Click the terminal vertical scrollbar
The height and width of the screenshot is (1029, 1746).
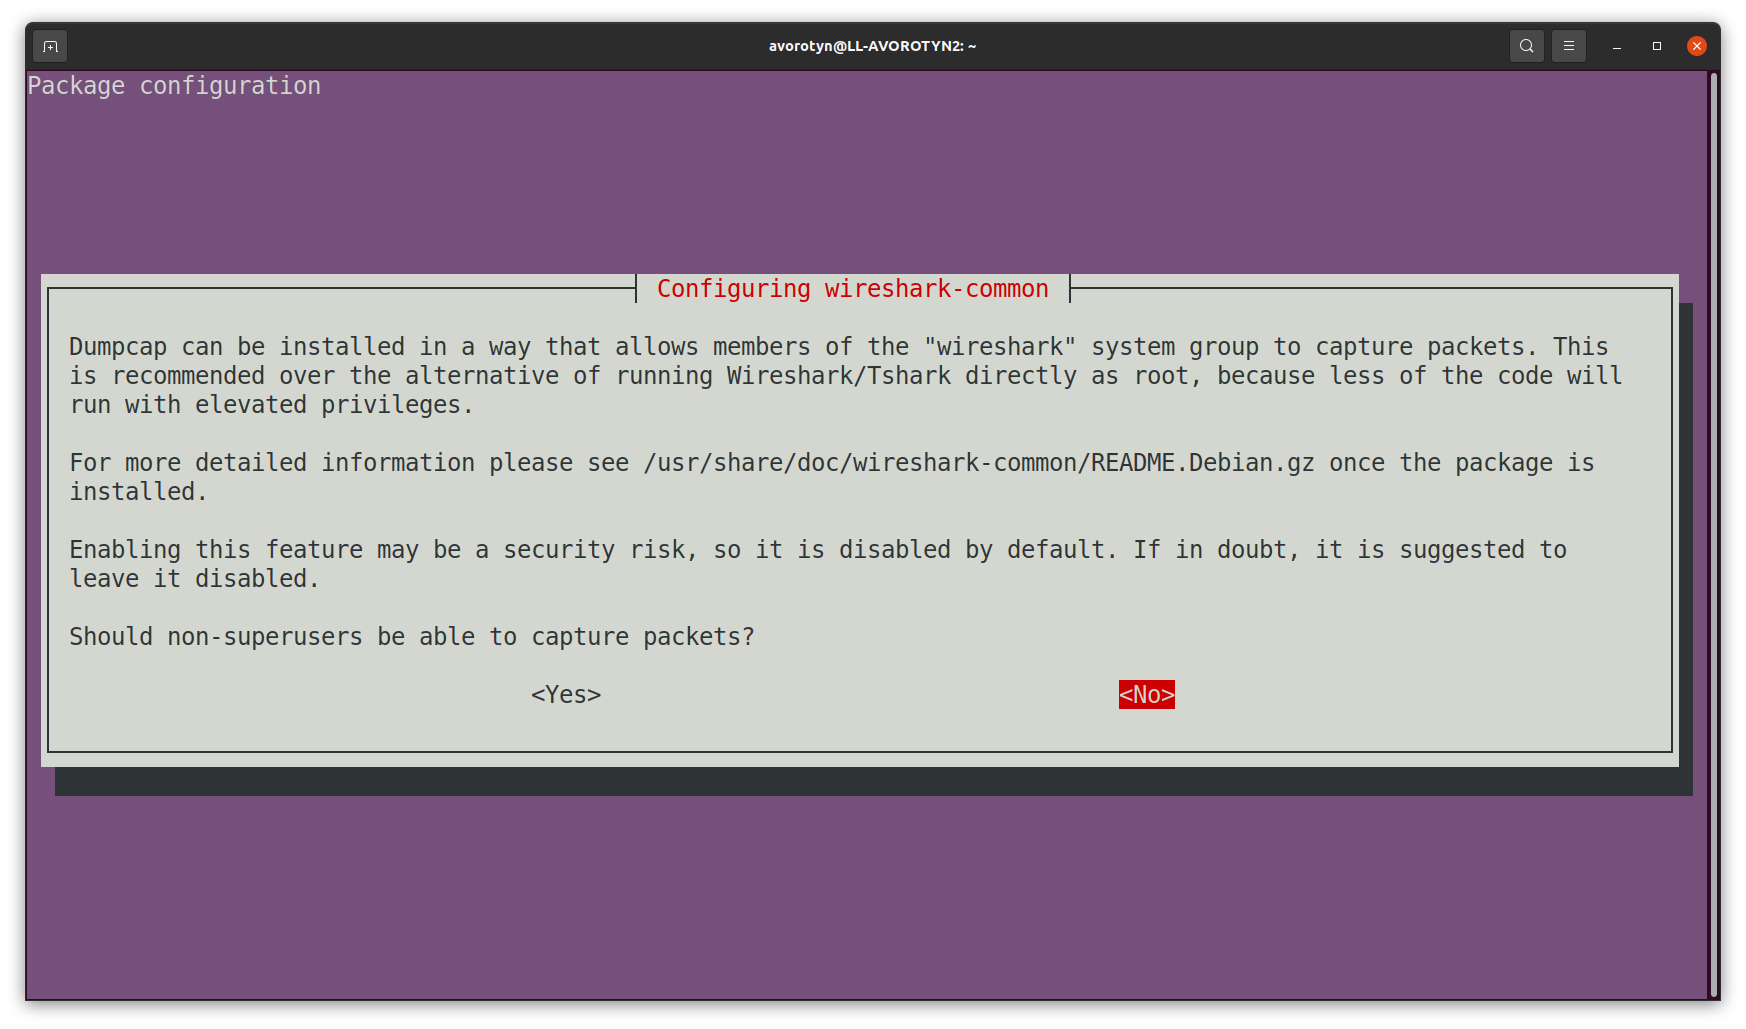(1714, 535)
